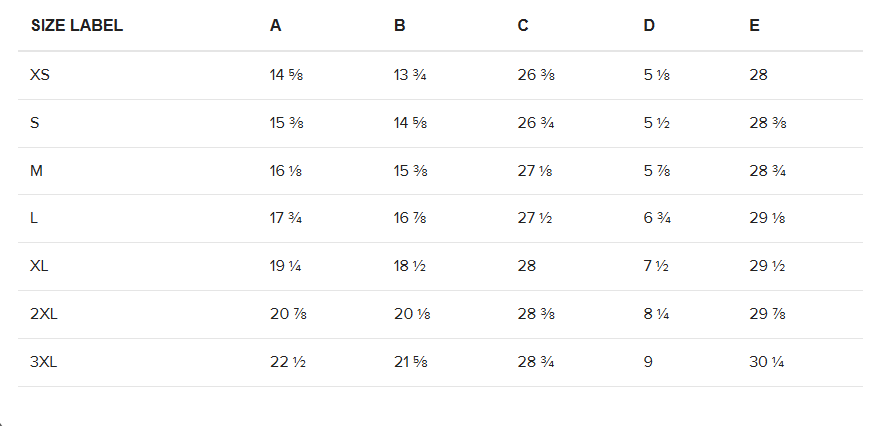This screenshot has width=878, height=426.
Task: Select column header A
Action: click(x=275, y=26)
